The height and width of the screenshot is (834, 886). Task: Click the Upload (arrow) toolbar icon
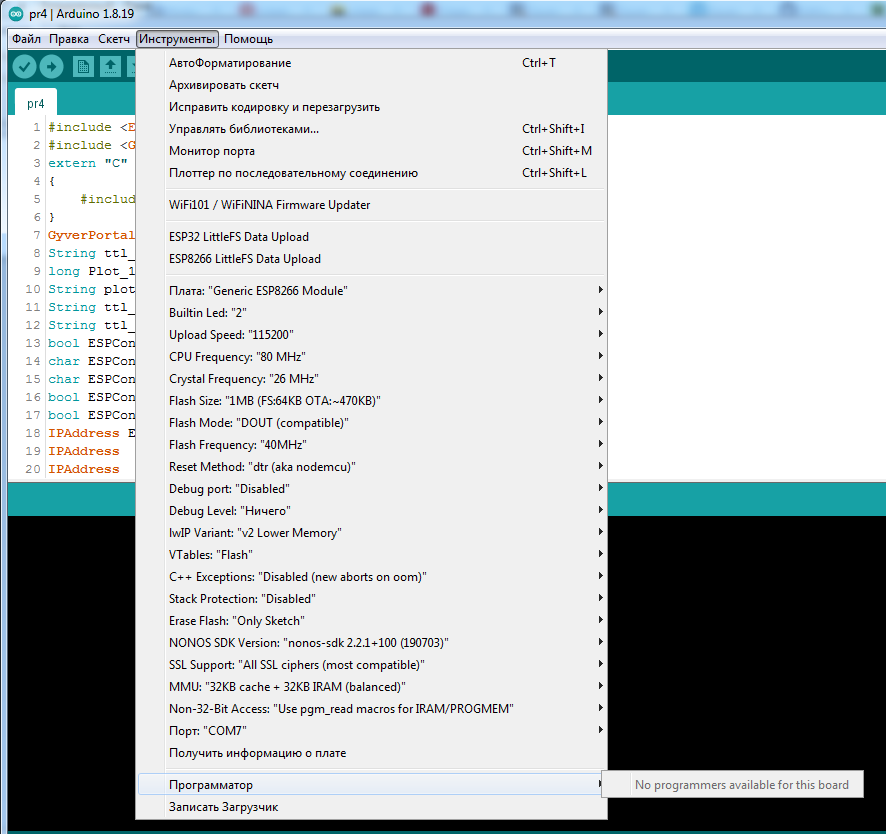[51, 67]
